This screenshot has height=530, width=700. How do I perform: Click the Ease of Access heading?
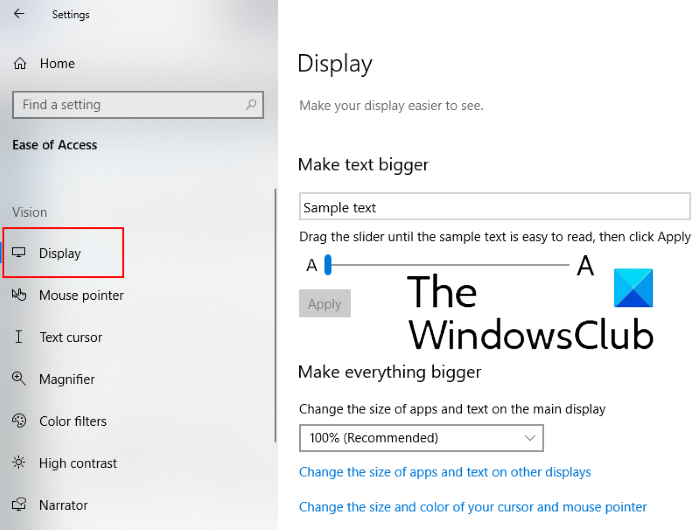54,145
